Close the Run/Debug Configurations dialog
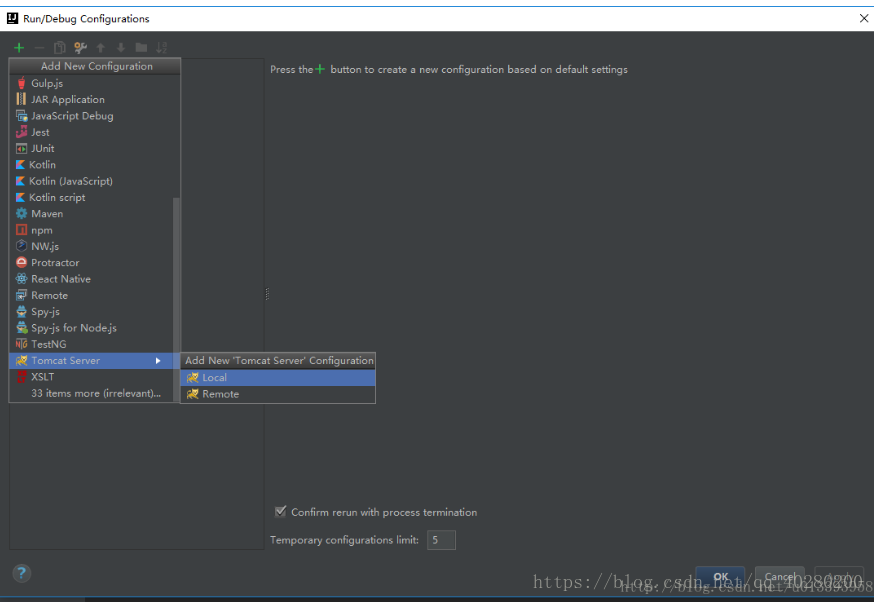This screenshot has width=874, height=602. [x=863, y=18]
